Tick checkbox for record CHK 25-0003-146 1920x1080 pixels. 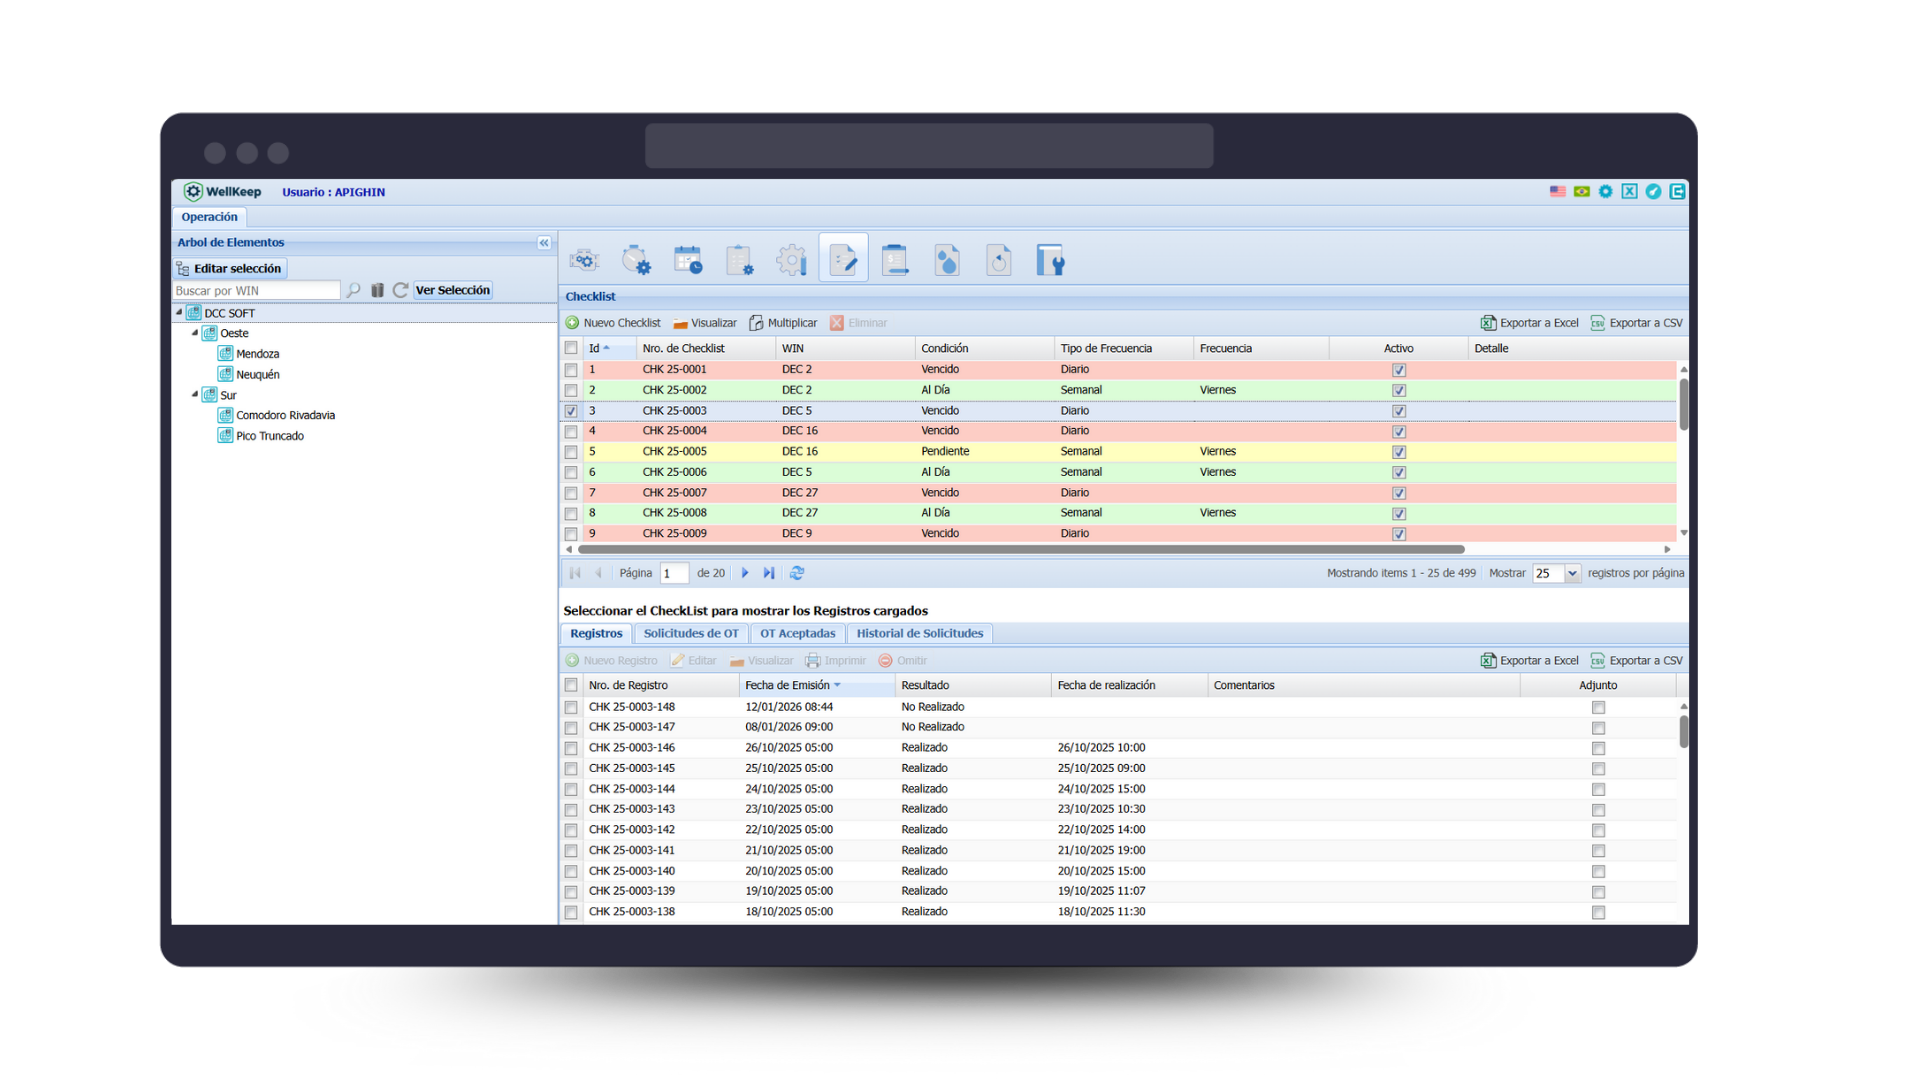[571, 748]
